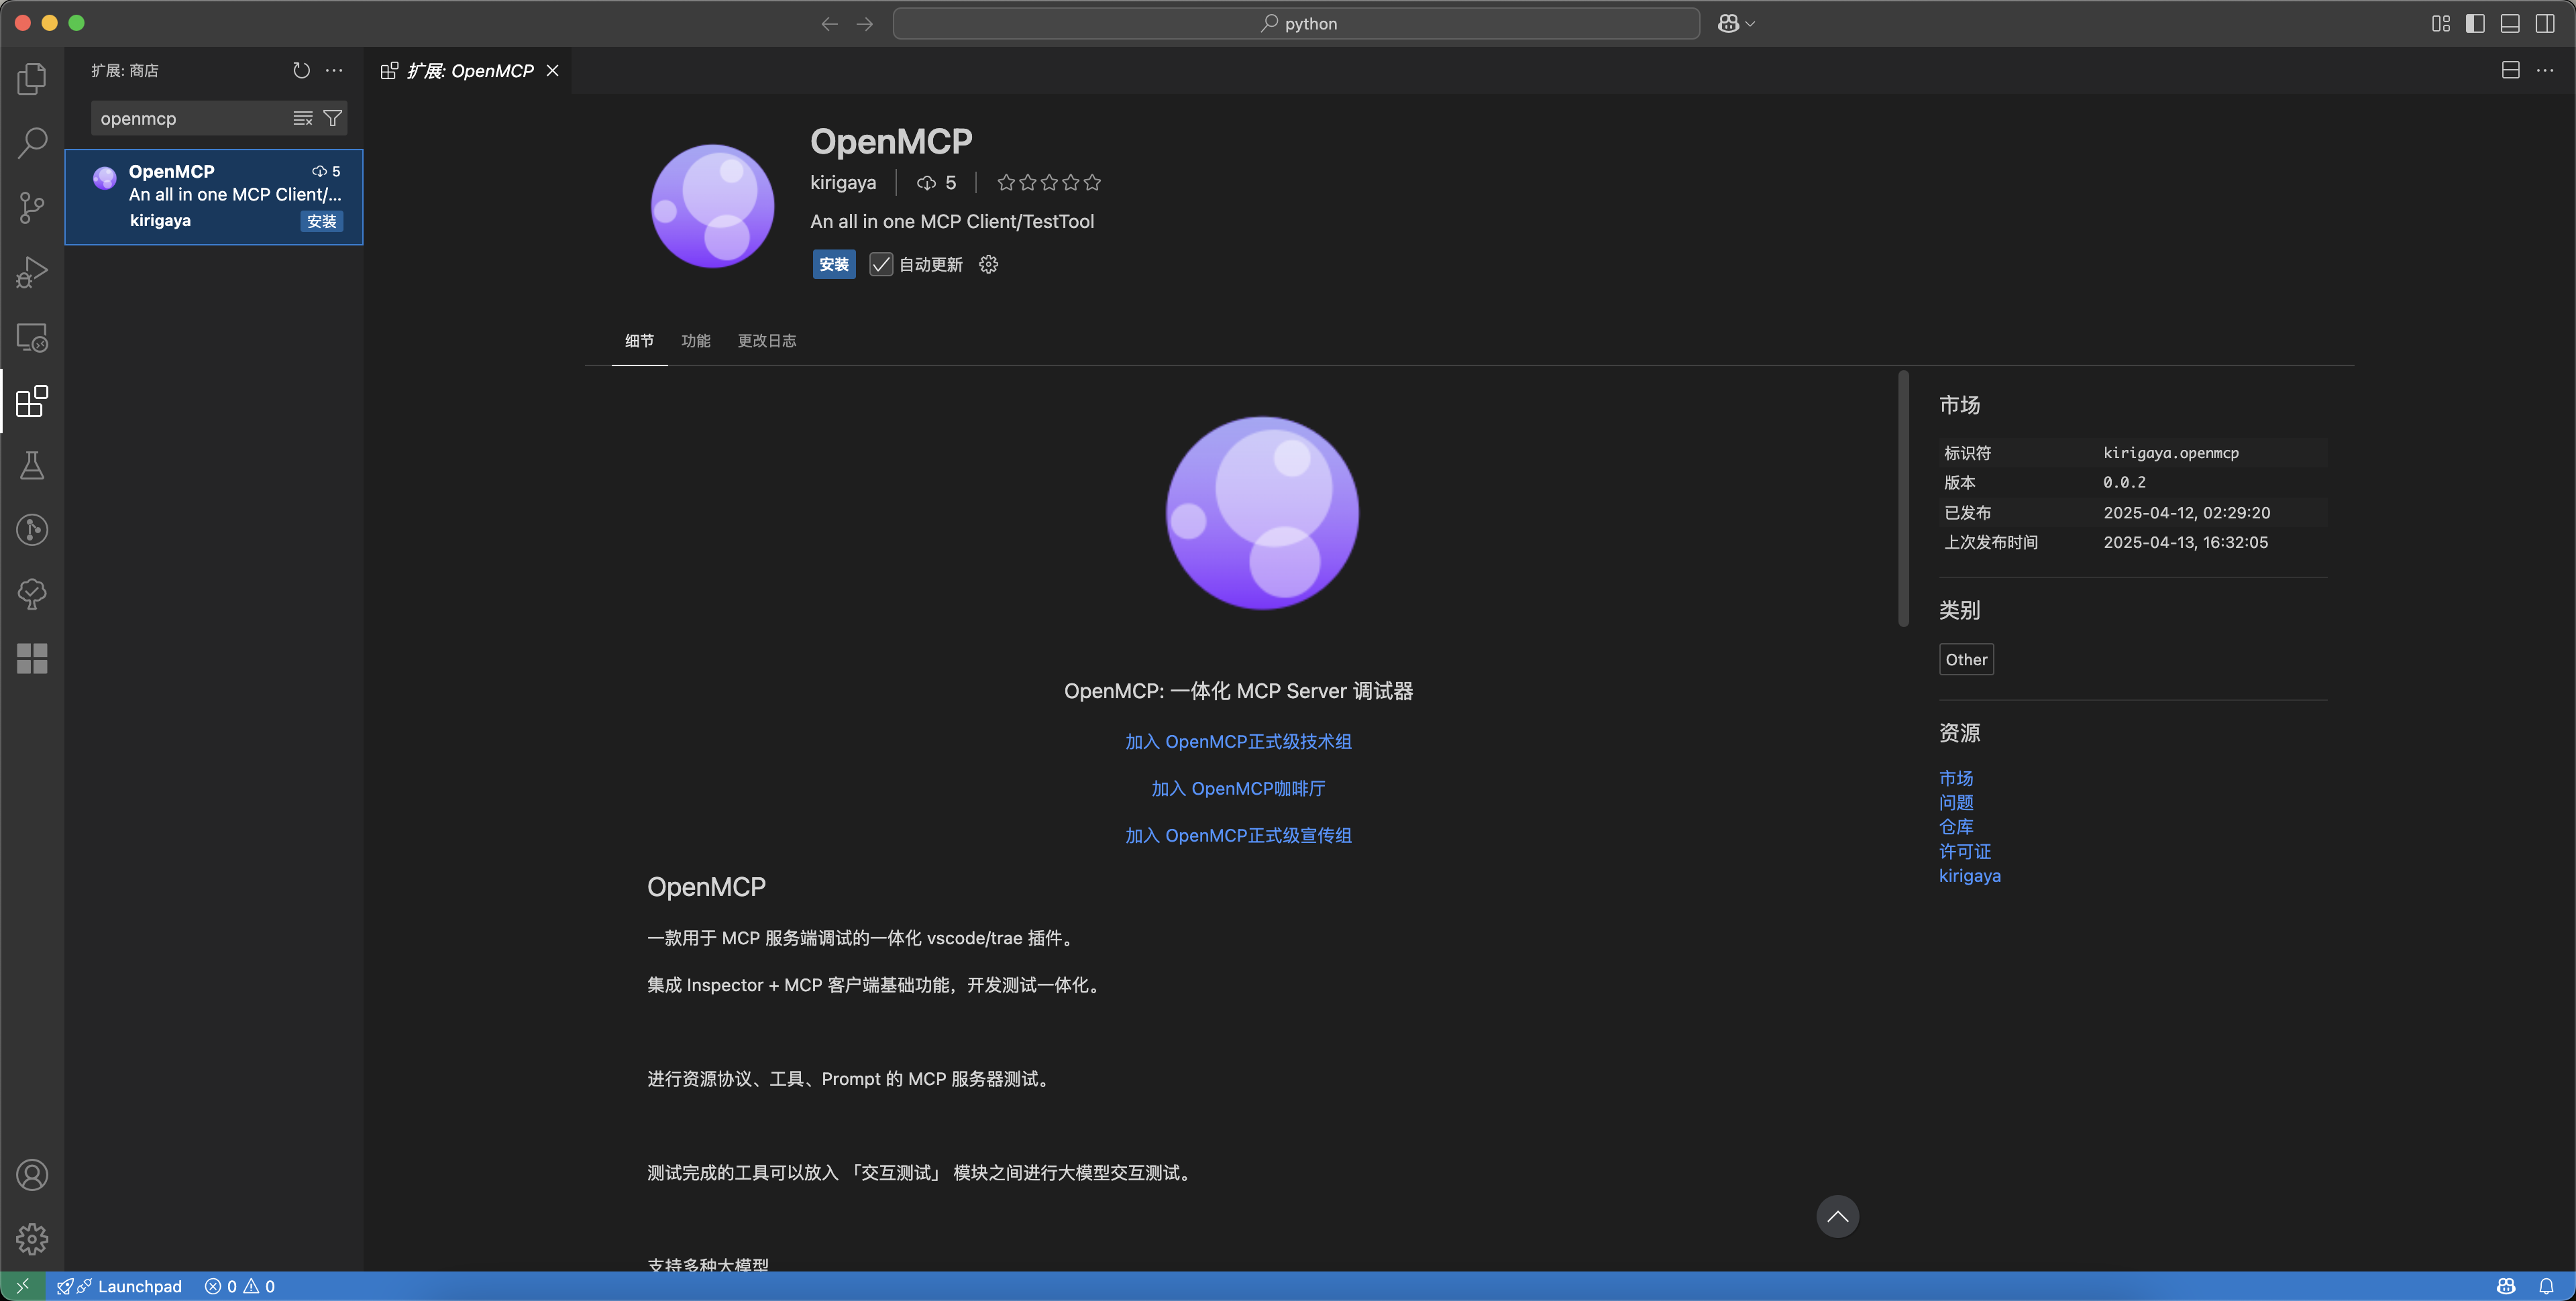The image size is (2576, 1301).
Task: Open the Search view icon
Action: [x=32, y=143]
